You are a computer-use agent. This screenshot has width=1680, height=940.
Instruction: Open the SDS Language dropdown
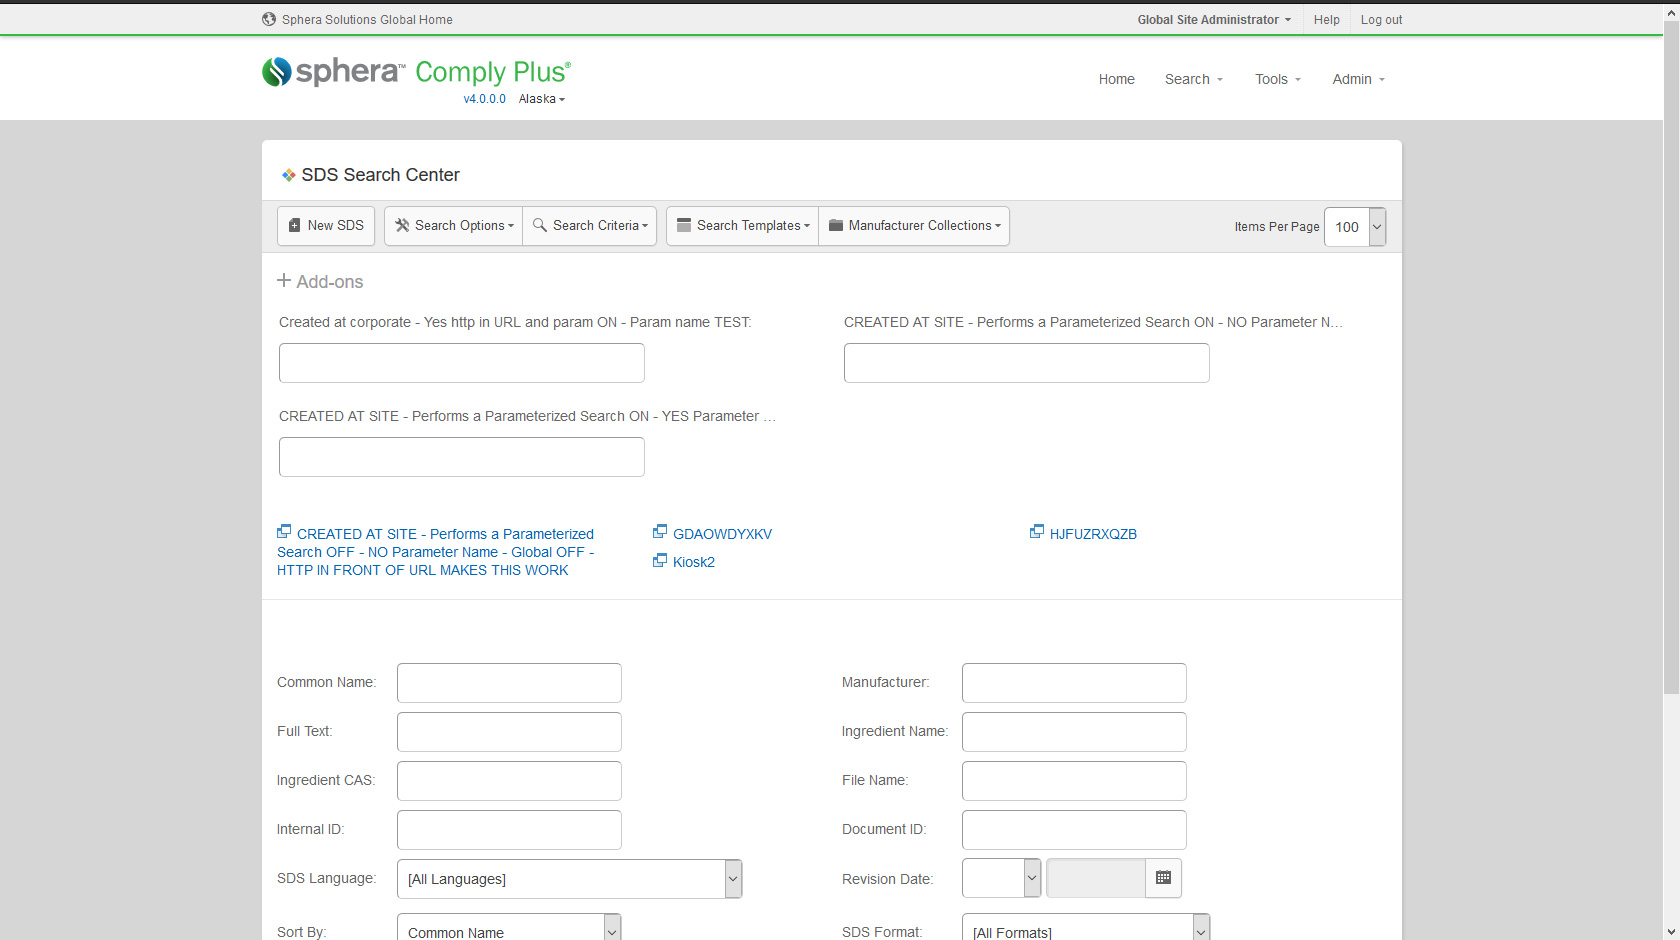(x=569, y=879)
